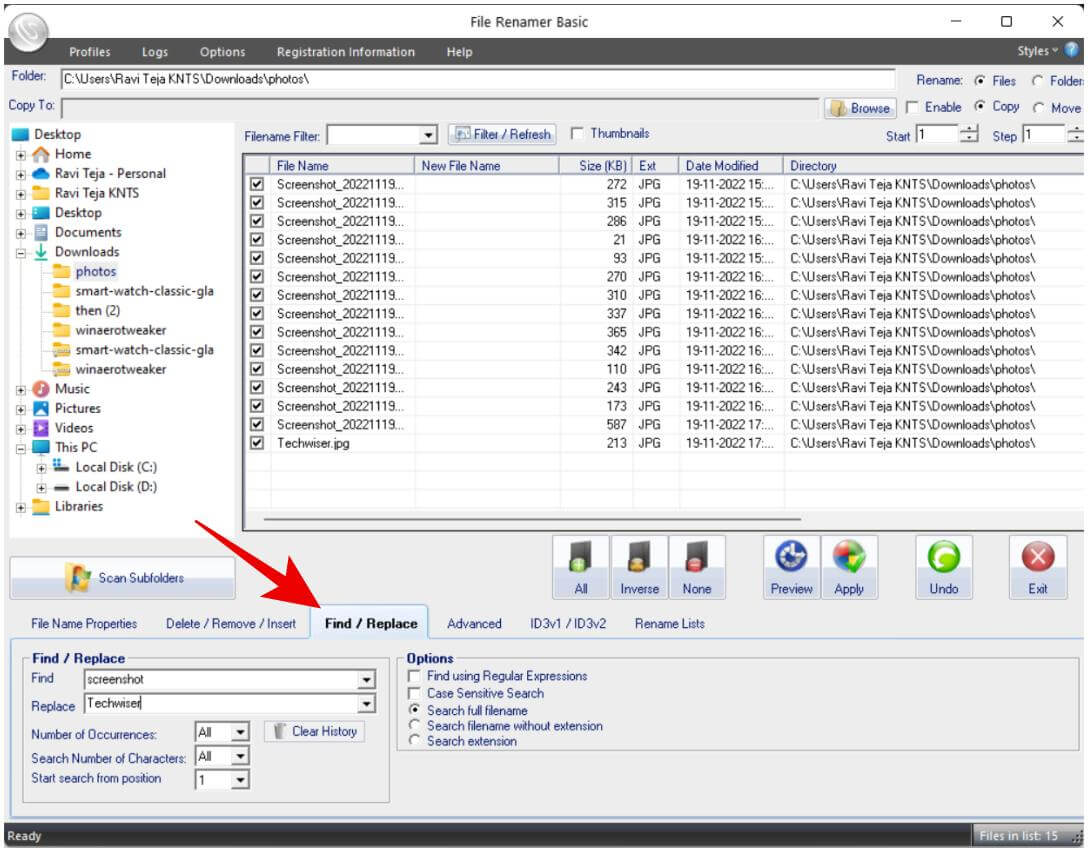Image resolution: width=1088 pixels, height=852 pixels.
Task: Open the application orb menu icon
Action: coord(28,31)
